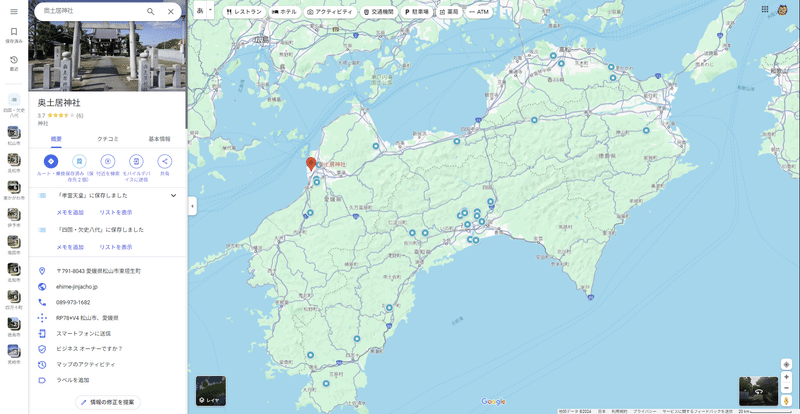Viewport: 800px width, 414px height.
Task: Clear the search box with X
Action: click(x=171, y=11)
